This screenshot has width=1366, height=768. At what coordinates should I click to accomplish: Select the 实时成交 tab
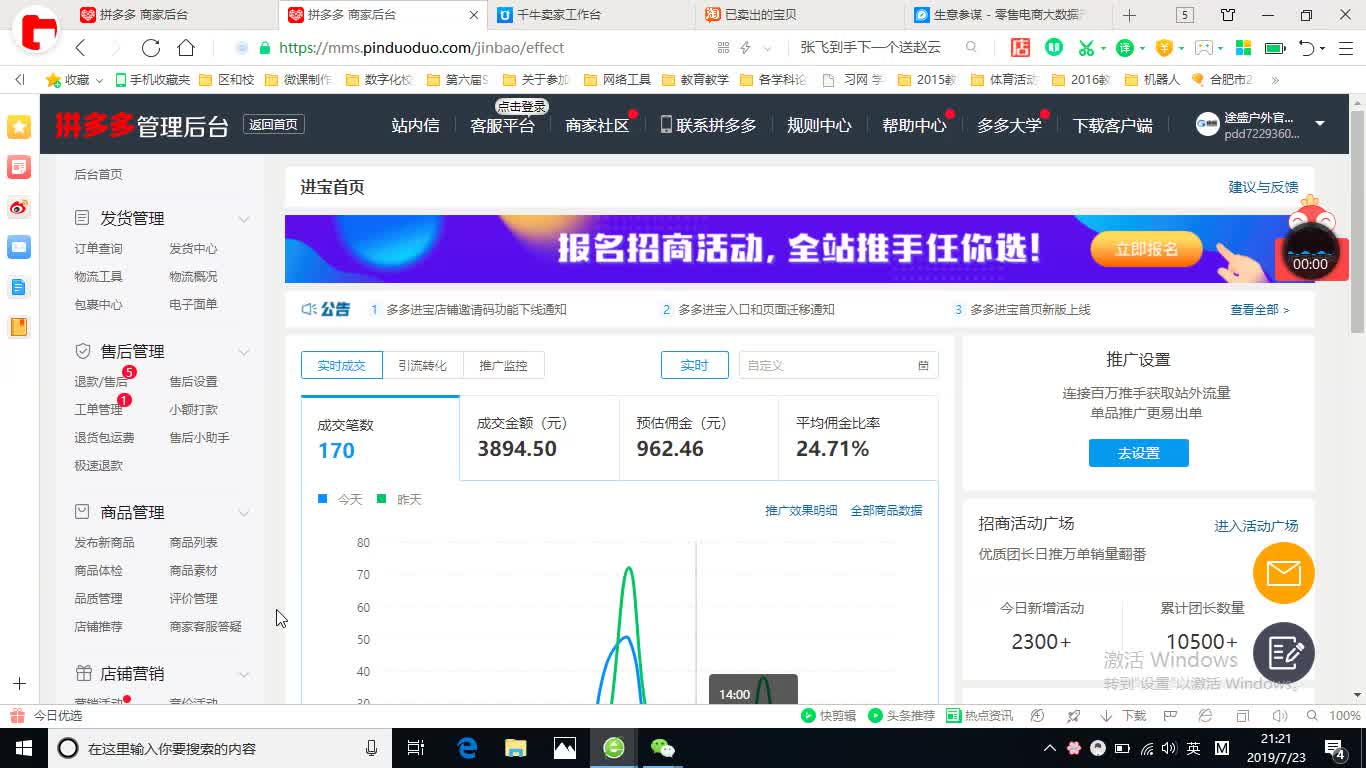tap(341, 365)
